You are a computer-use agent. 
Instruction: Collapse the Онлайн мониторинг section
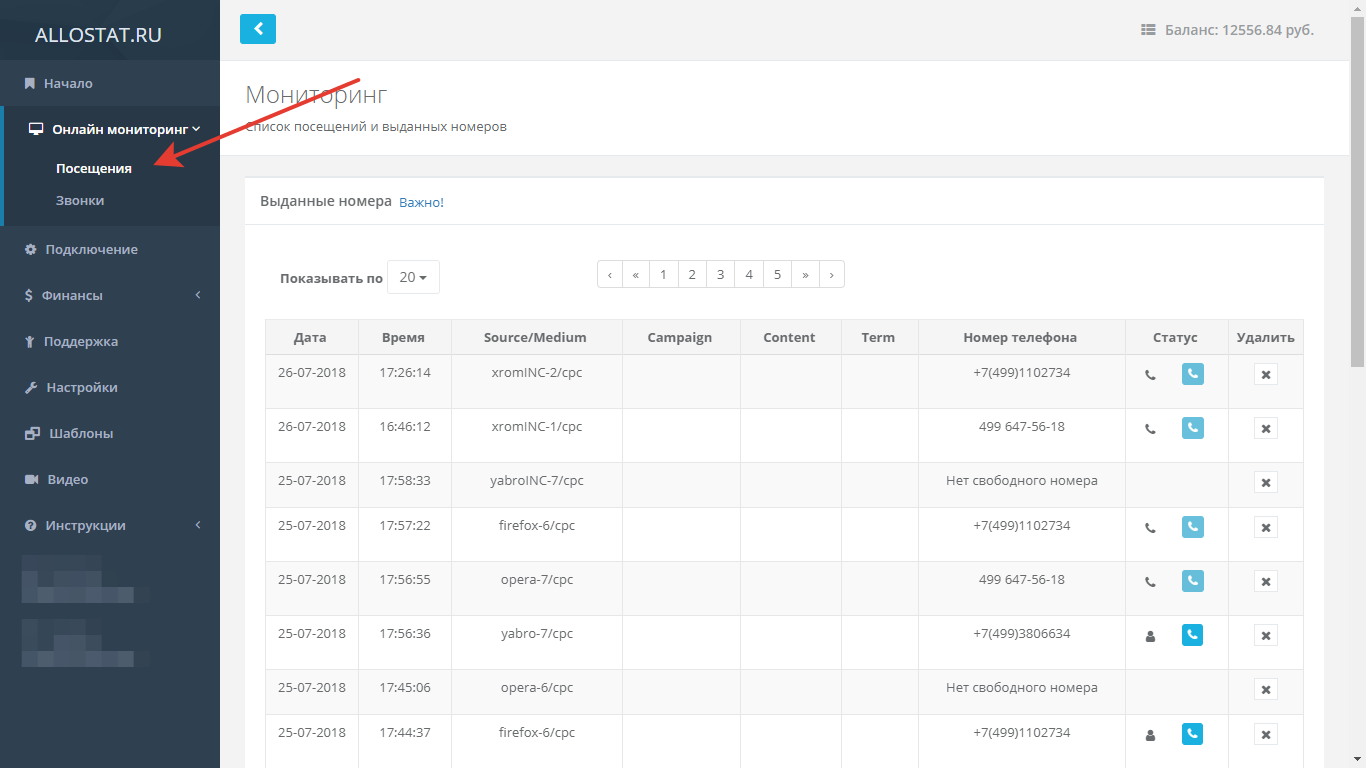[112, 129]
